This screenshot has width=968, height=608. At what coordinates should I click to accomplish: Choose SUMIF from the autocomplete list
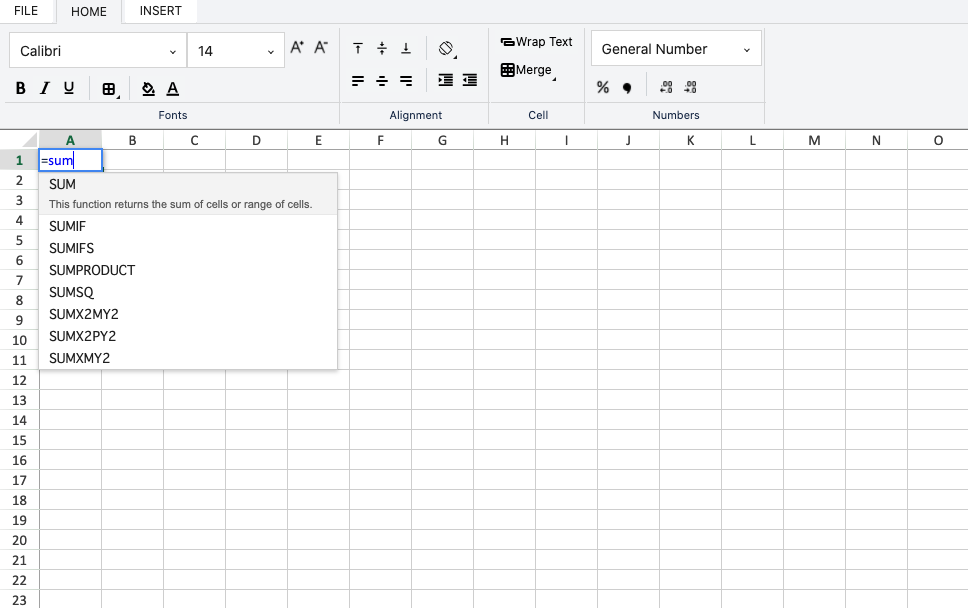click(x=188, y=227)
